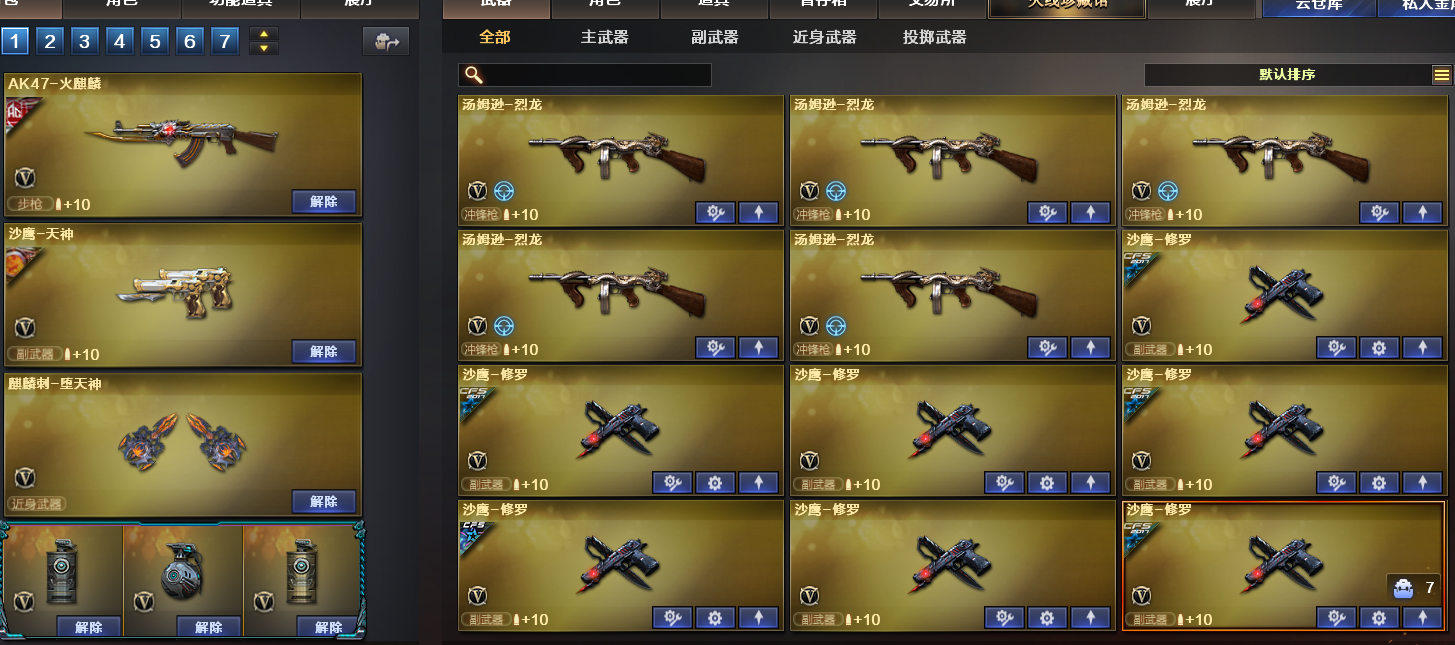Click 解除 on the AK47-火麒麟 card
The height and width of the screenshot is (645, 1455).
pyautogui.click(x=324, y=201)
